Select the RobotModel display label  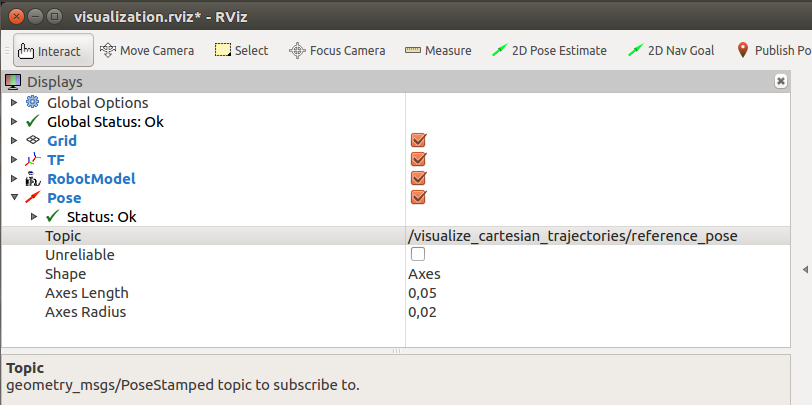click(x=91, y=179)
